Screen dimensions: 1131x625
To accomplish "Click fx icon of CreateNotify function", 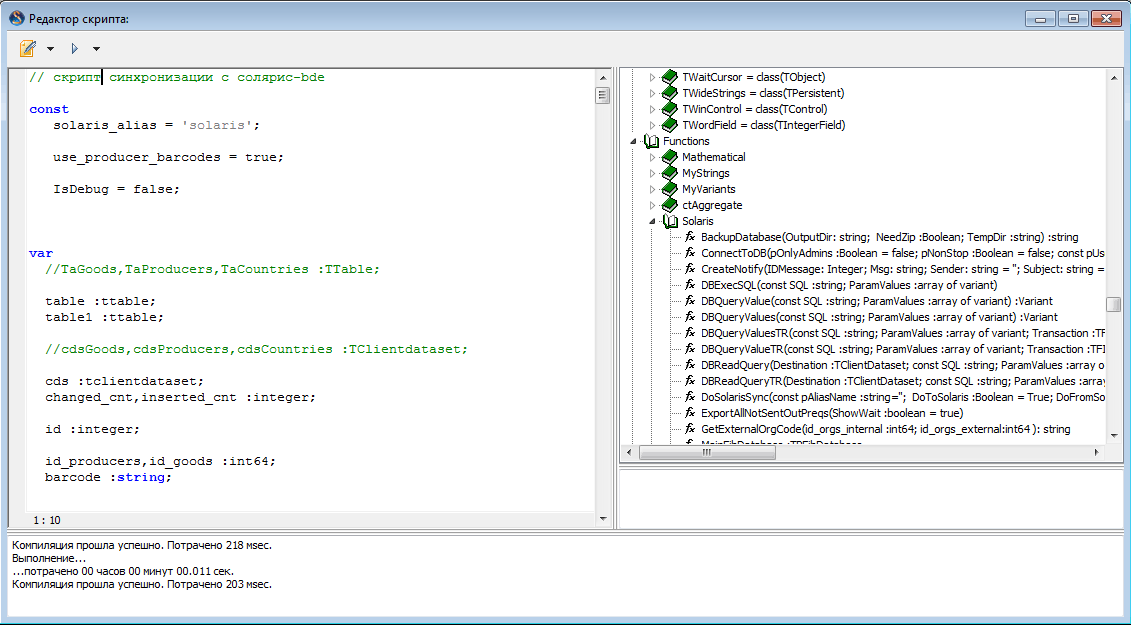I will click(690, 268).
